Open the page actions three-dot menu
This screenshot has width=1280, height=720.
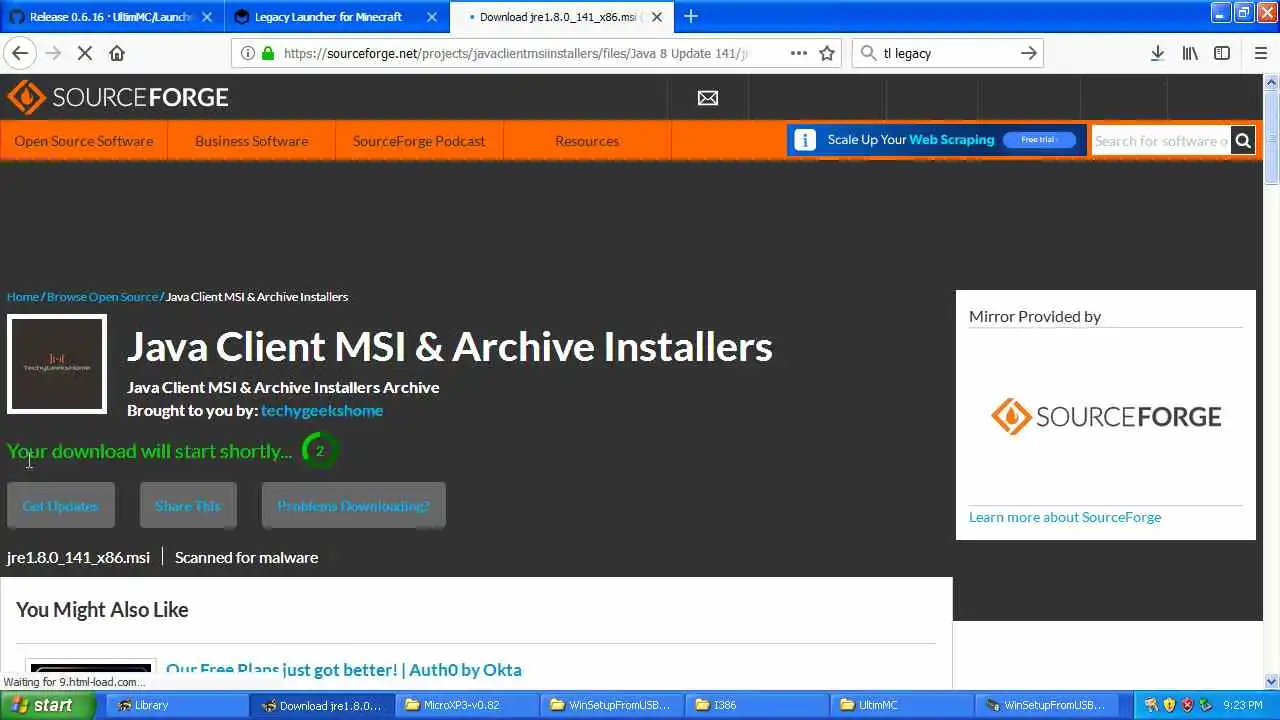click(x=798, y=53)
